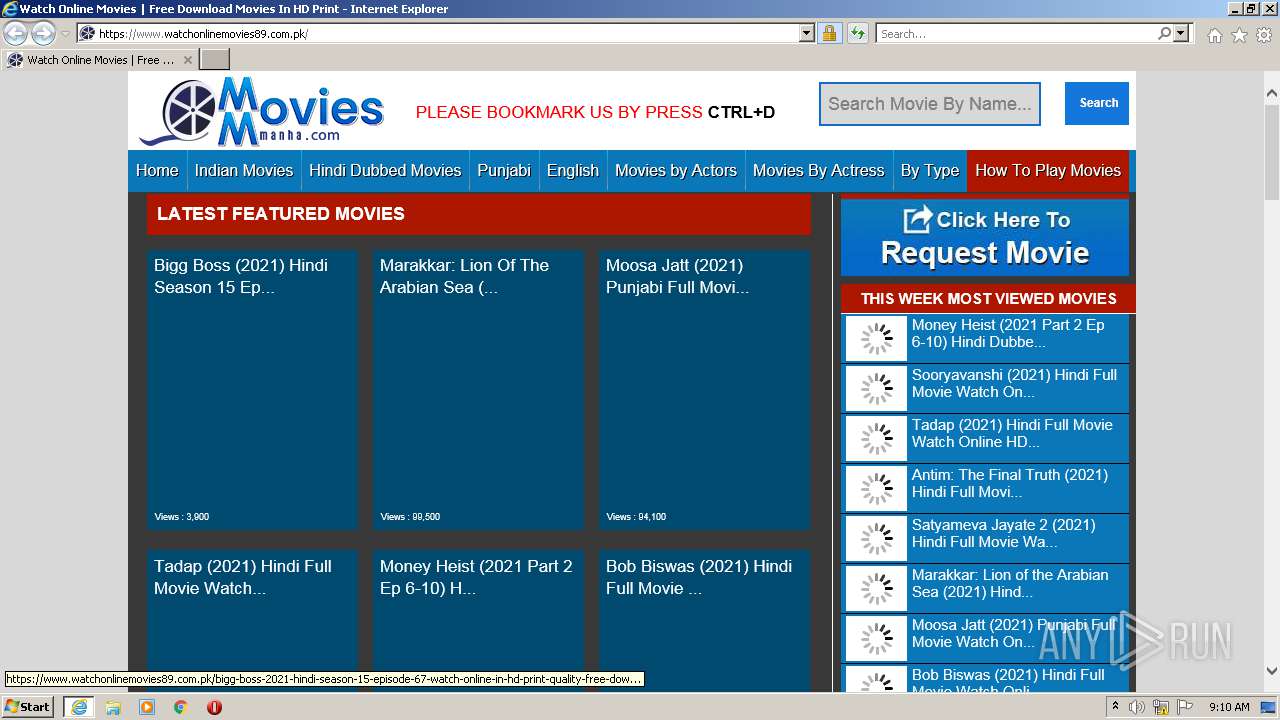Click the page scrollbar down arrow
1280x720 pixels.
tap(1271, 671)
